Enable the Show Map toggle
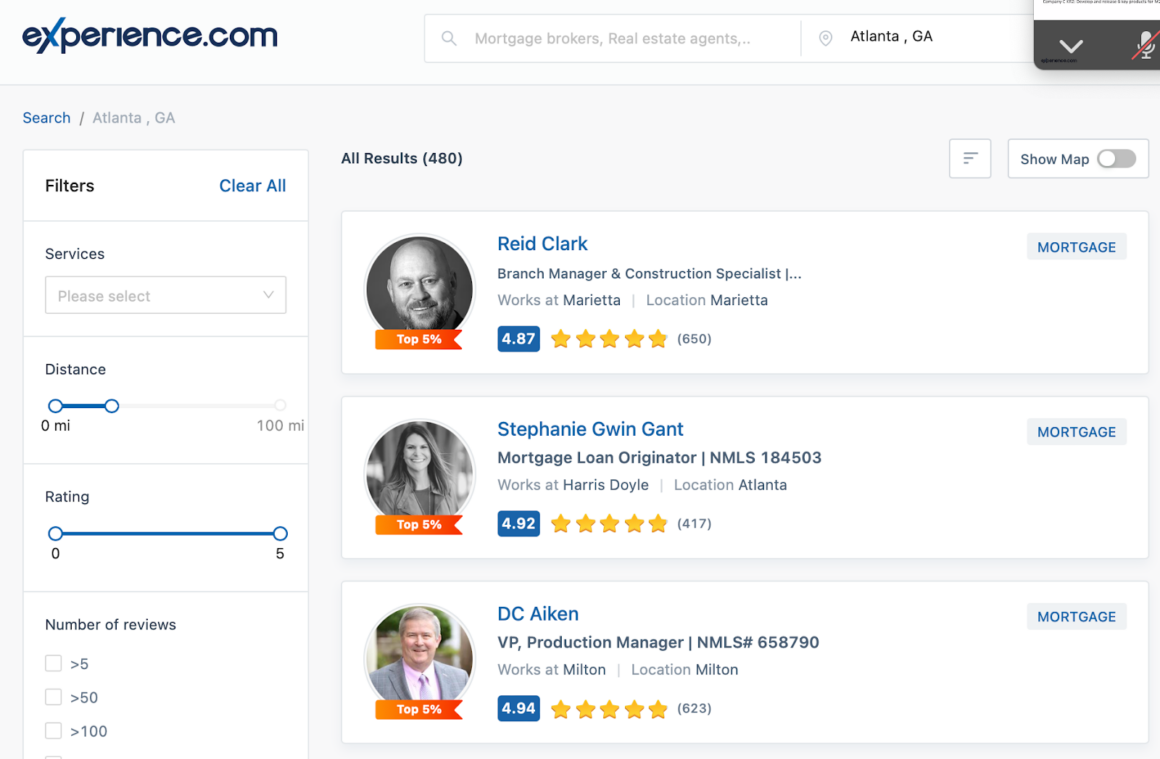 coord(1116,158)
